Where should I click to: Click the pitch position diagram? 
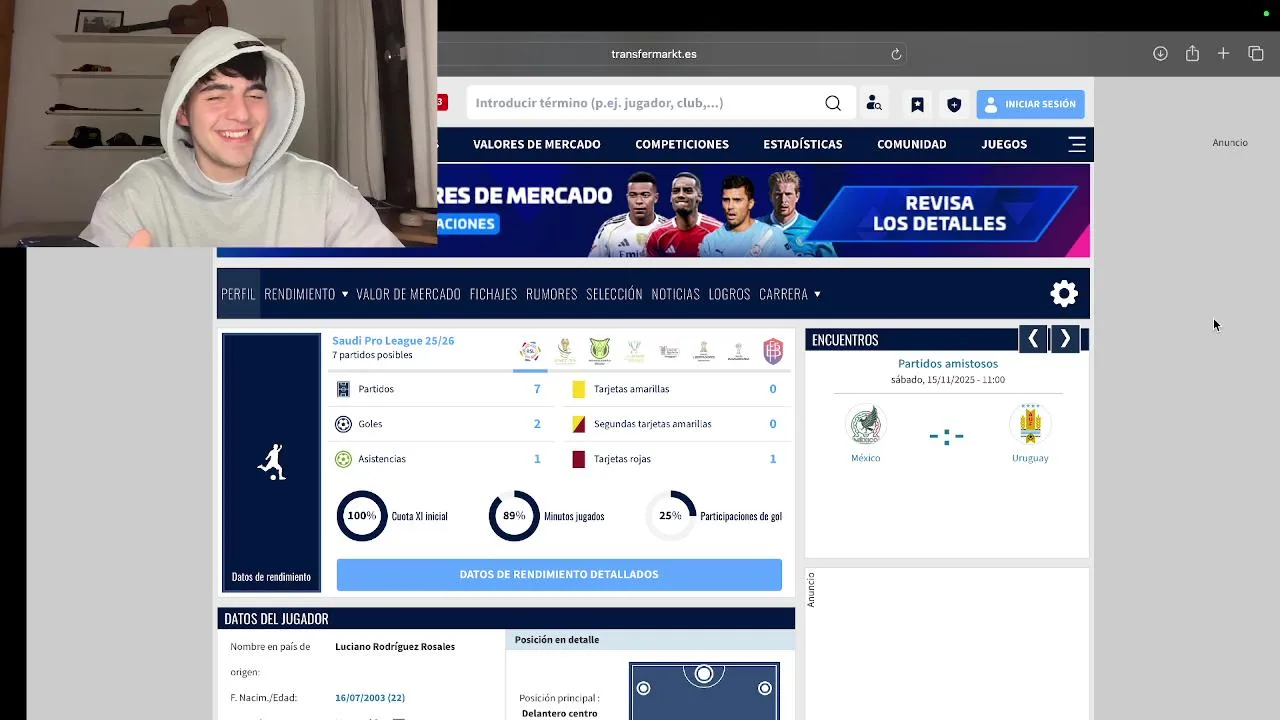[x=704, y=691]
